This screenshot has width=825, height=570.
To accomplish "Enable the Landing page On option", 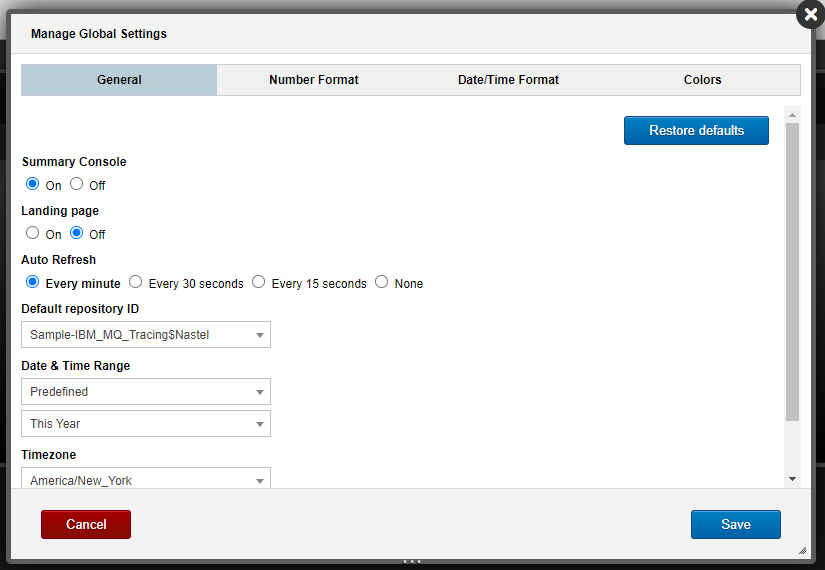I will (33, 233).
